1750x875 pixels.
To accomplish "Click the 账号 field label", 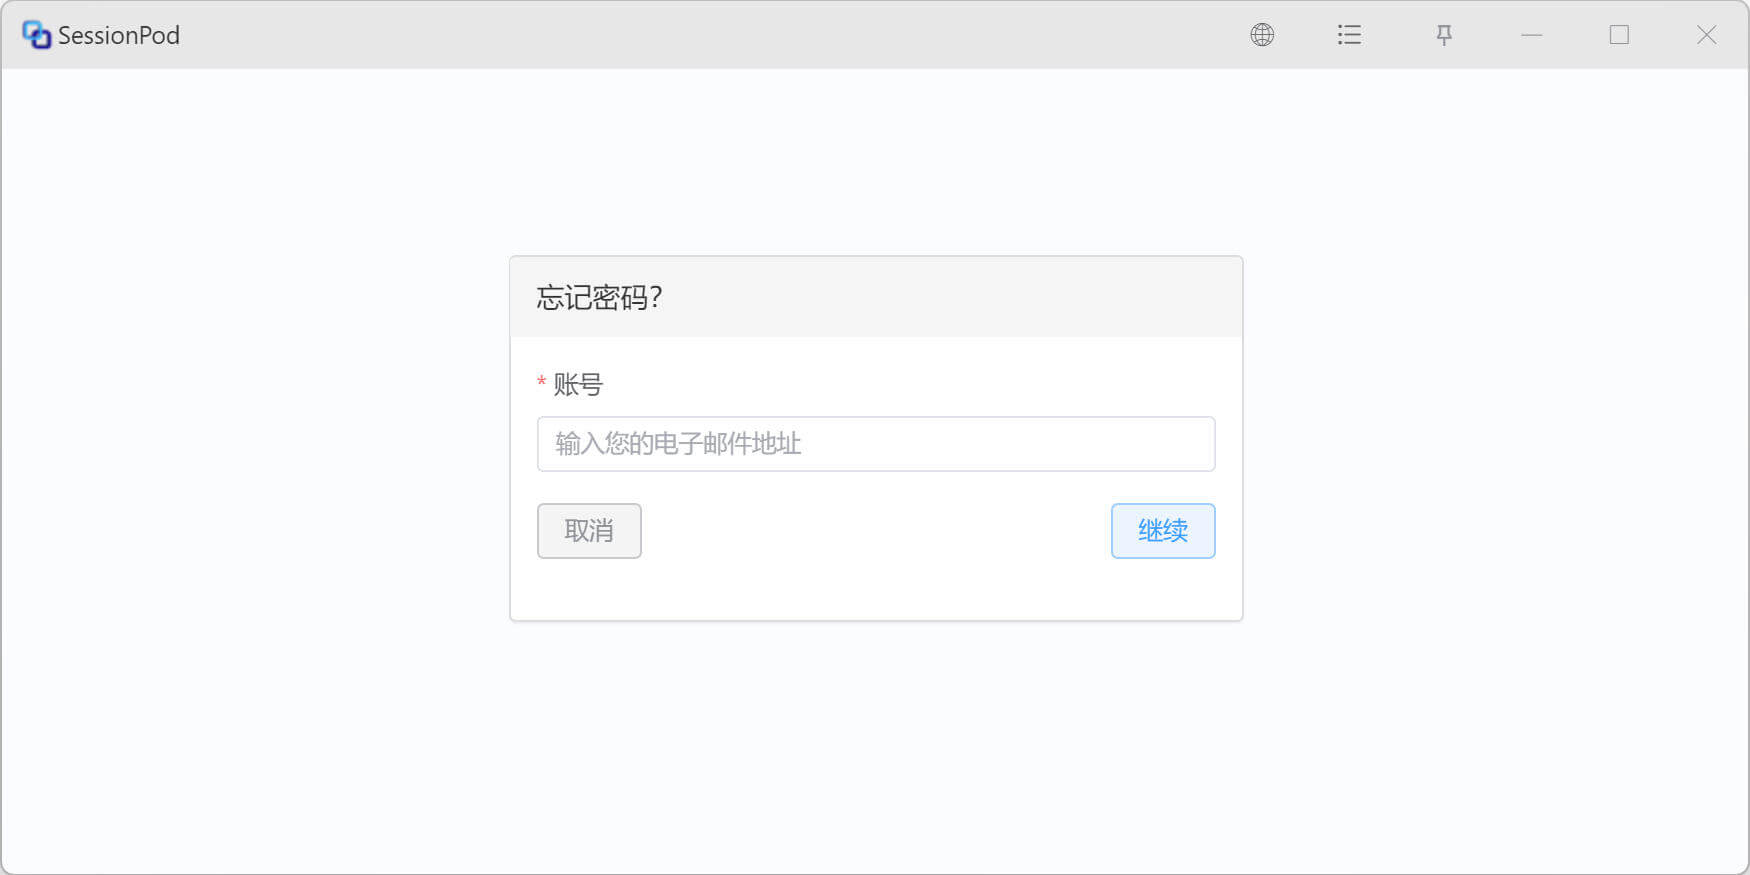I will pos(578,385).
